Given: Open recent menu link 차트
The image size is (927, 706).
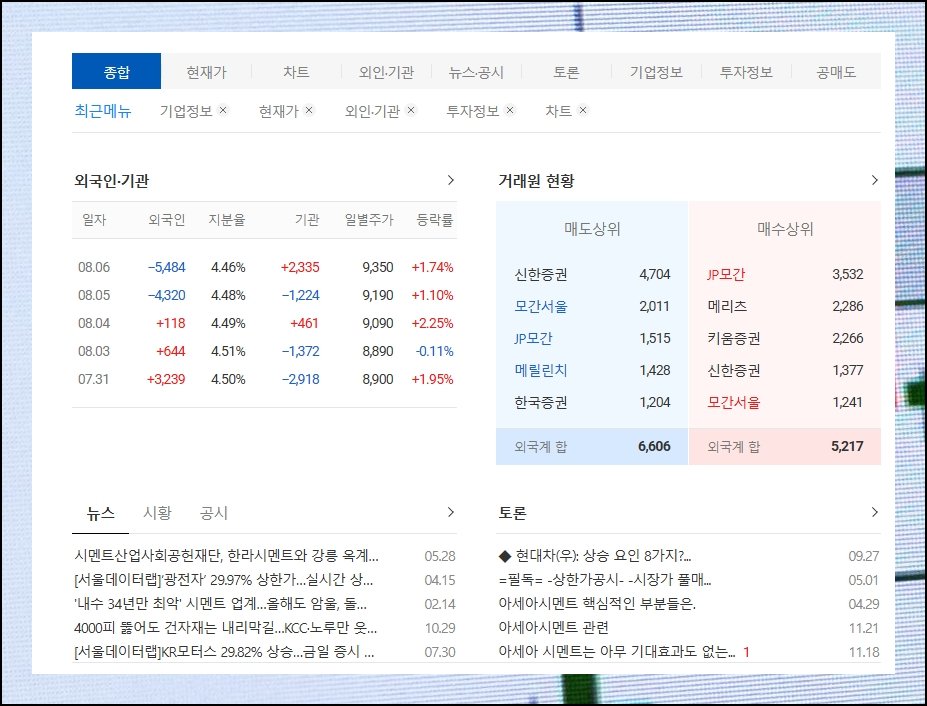Looking at the screenshot, I should (x=558, y=111).
